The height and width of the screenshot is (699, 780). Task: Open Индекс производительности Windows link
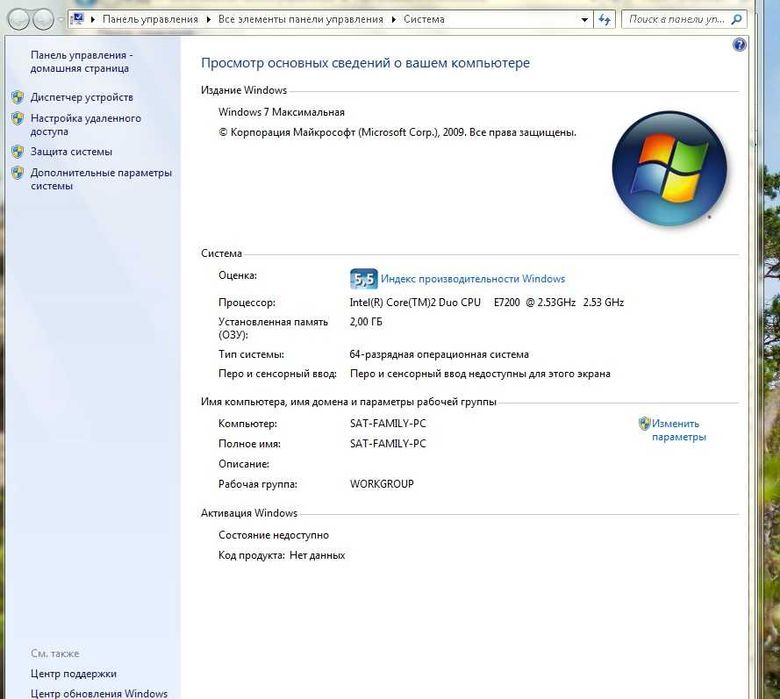(473, 279)
